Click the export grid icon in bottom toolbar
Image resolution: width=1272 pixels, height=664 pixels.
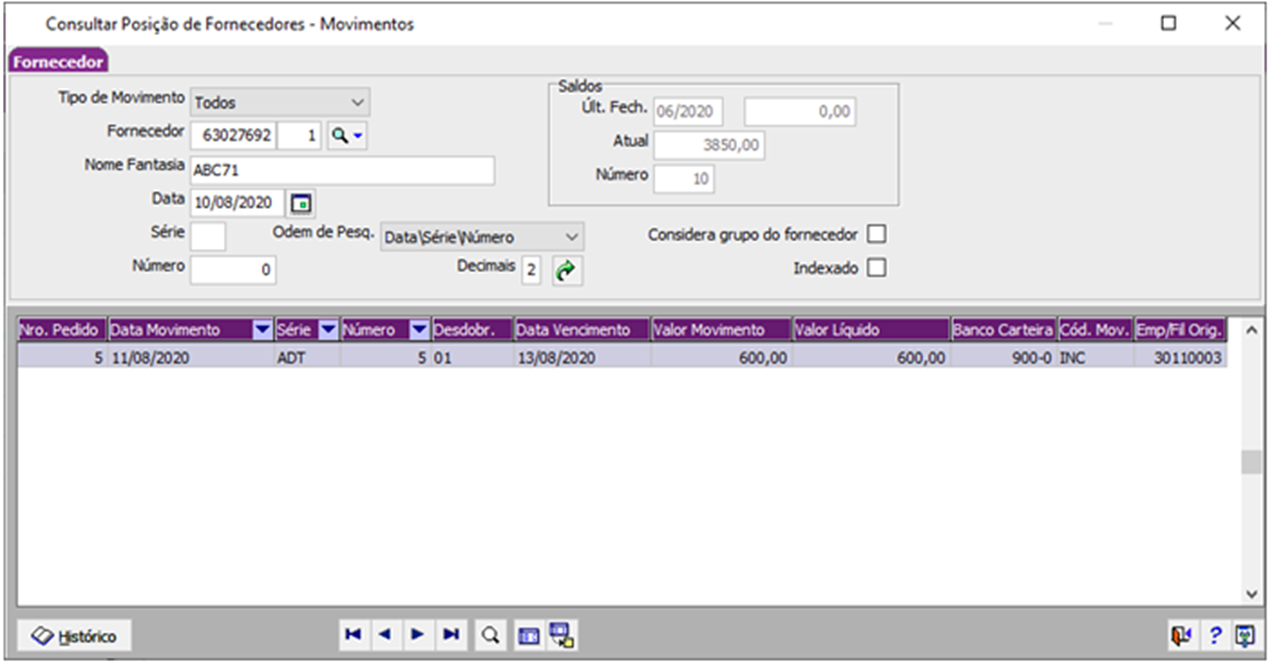[562, 634]
